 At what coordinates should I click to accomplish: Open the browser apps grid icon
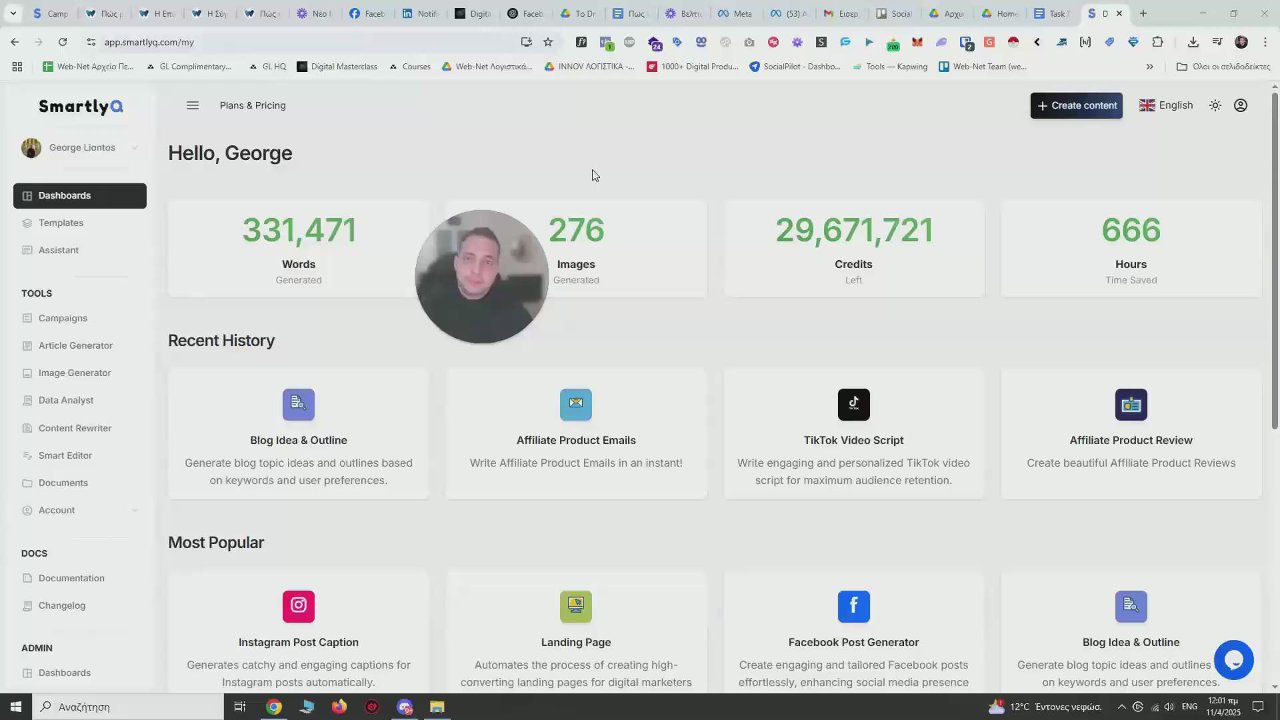point(17,67)
